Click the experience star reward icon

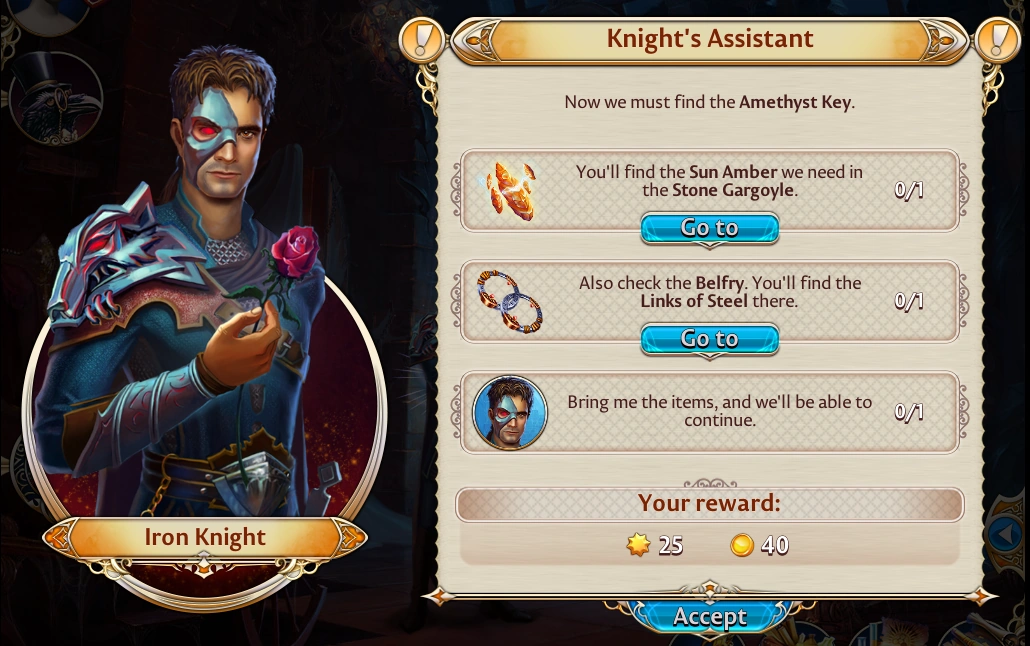click(638, 545)
